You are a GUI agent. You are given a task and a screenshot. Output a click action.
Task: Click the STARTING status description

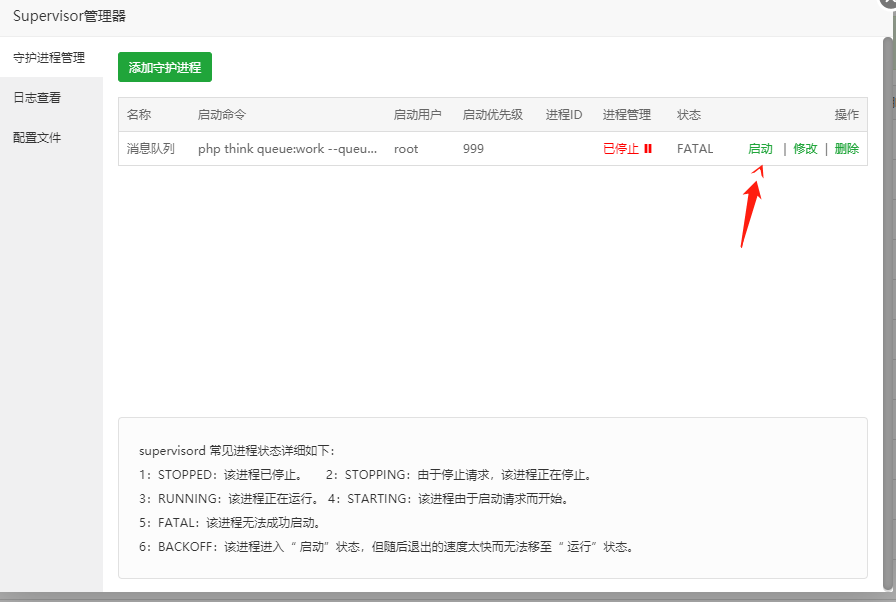pyautogui.click(x=449, y=499)
